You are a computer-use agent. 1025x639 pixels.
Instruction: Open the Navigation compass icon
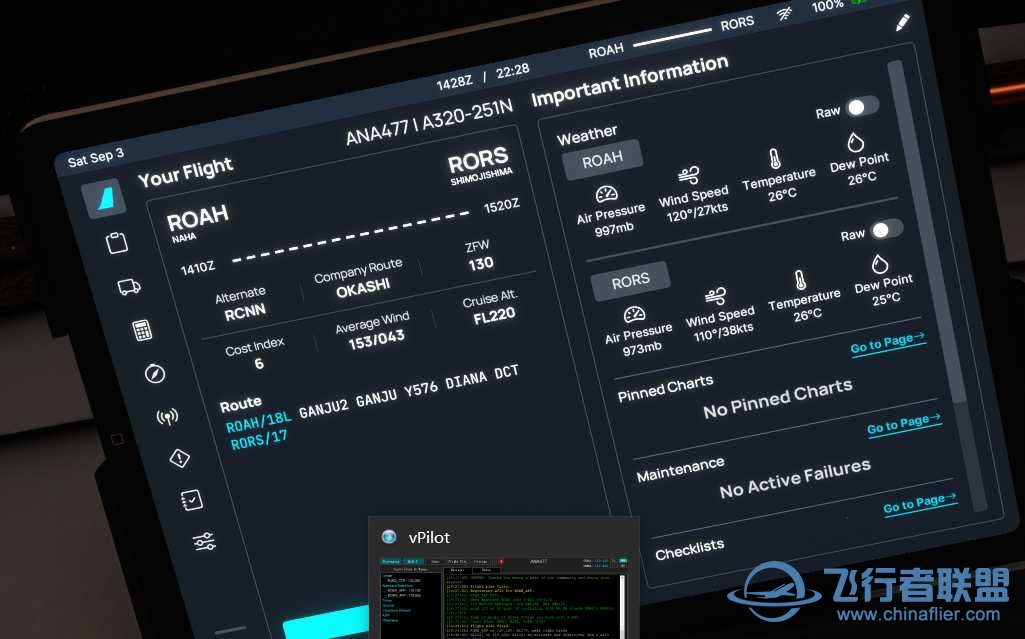pyautogui.click(x=154, y=374)
